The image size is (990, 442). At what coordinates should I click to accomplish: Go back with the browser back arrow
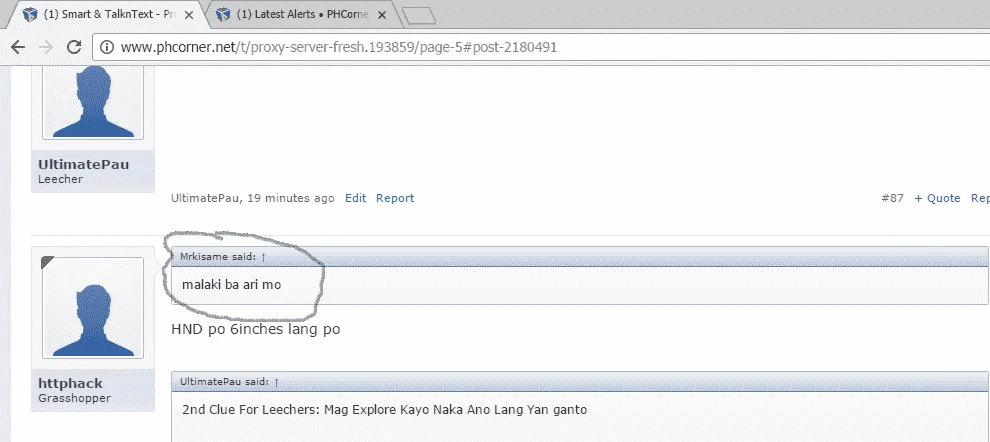[18, 47]
